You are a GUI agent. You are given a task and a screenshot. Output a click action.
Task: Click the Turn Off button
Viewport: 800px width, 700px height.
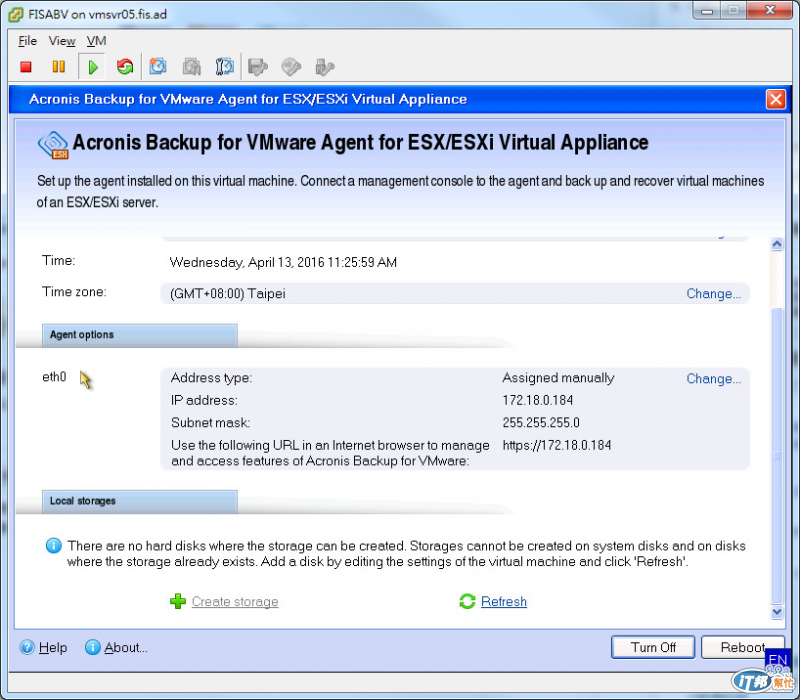(653, 647)
